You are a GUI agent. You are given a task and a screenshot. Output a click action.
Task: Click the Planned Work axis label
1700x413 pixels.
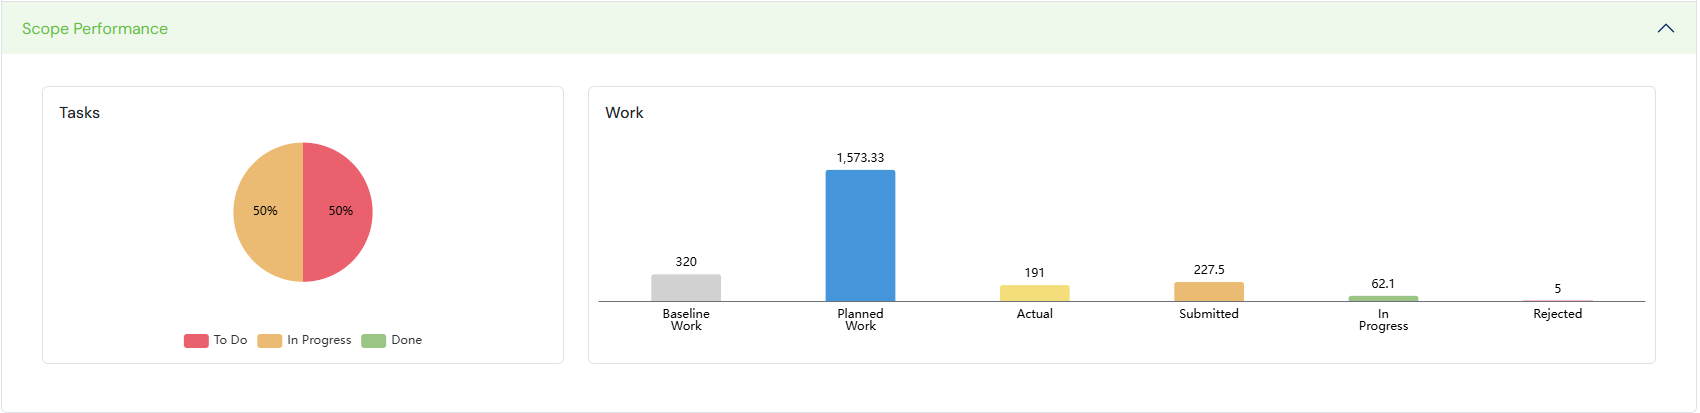[860, 320]
